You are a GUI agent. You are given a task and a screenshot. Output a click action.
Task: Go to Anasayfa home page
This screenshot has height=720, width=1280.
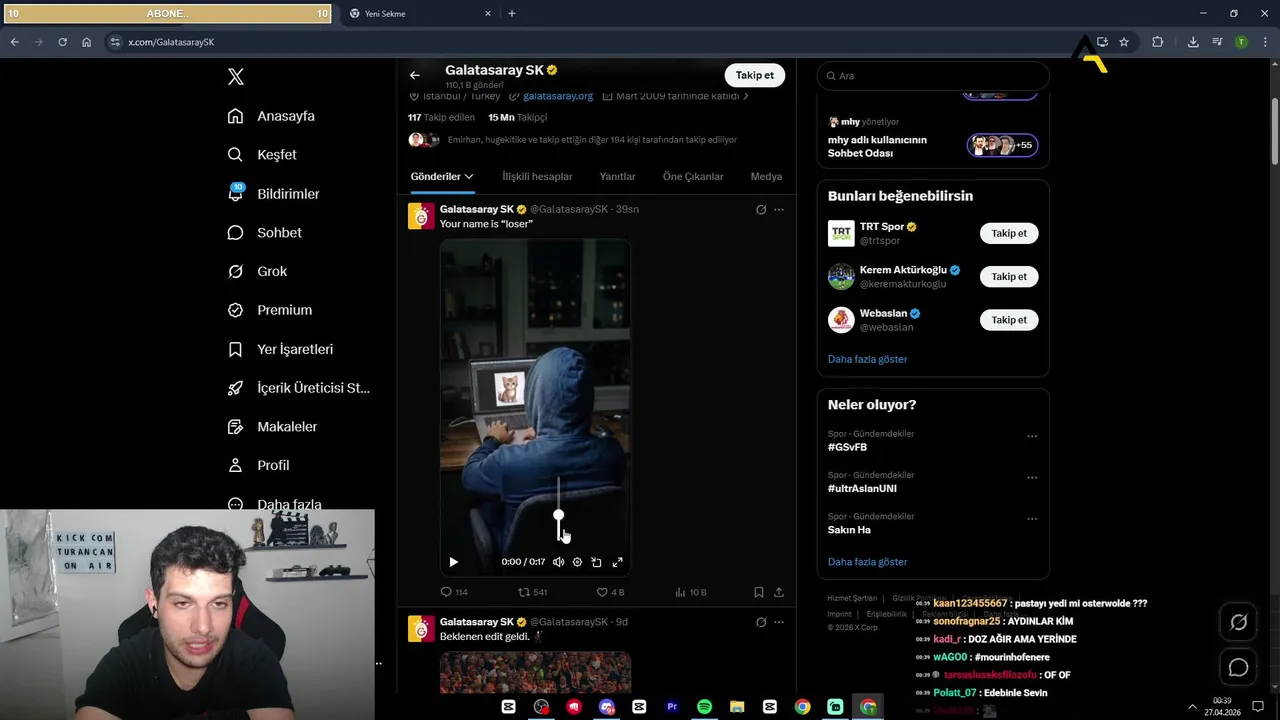pyautogui.click(x=271, y=116)
